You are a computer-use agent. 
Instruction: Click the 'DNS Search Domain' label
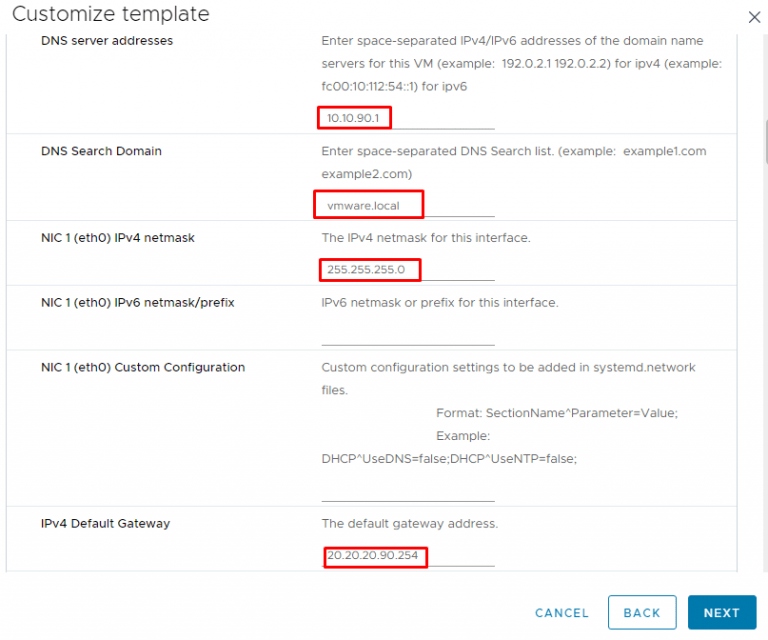tap(101, 151)
